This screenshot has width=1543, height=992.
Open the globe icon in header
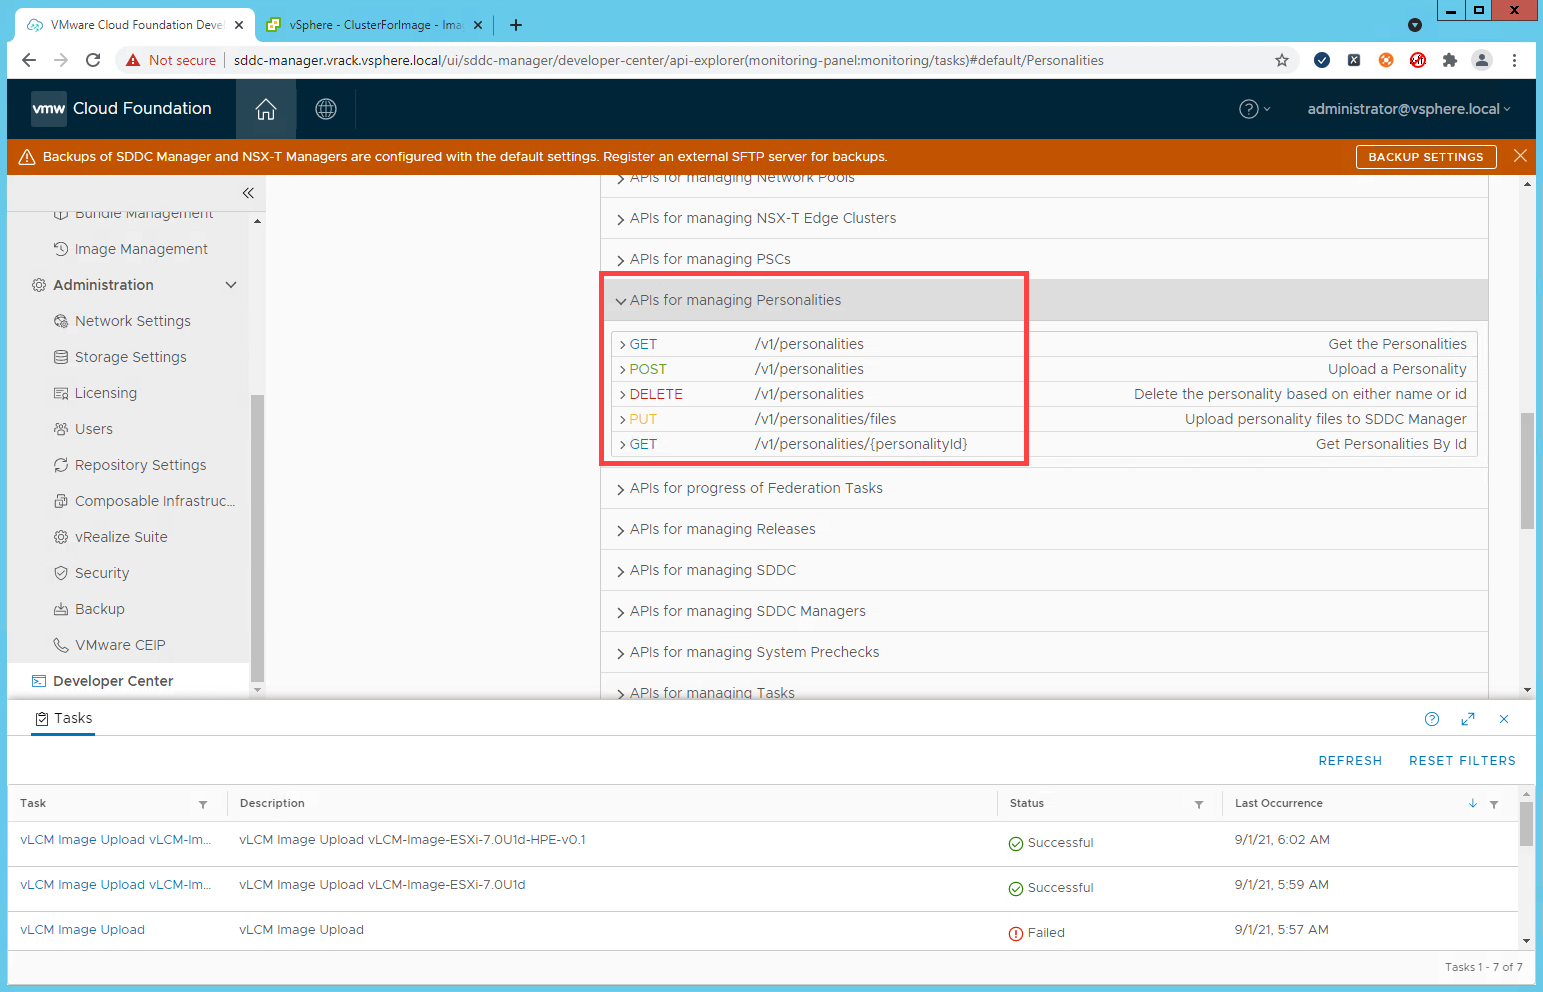326,109
